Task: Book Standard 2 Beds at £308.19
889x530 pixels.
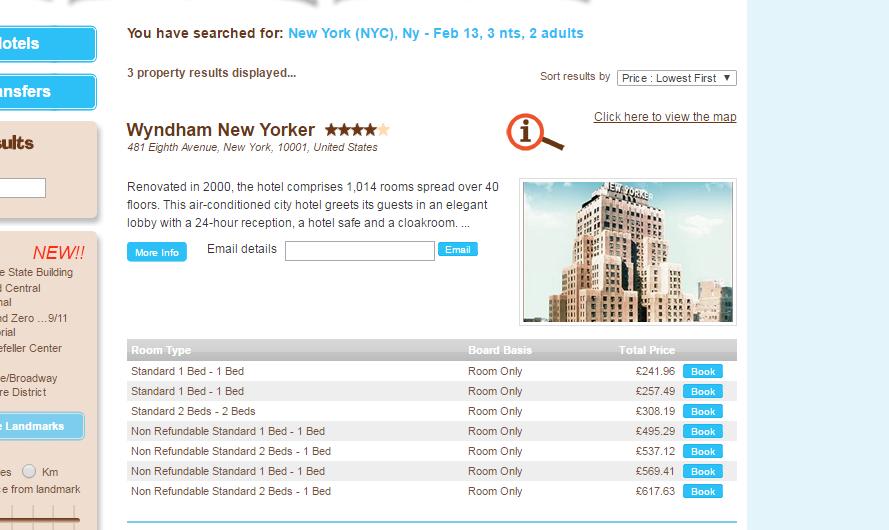Action: (x=702, y=412)
